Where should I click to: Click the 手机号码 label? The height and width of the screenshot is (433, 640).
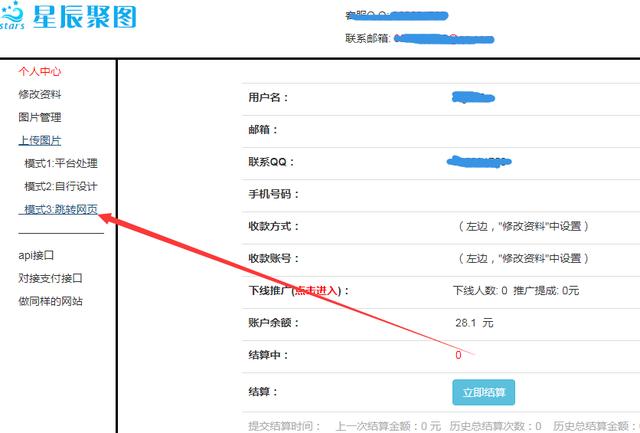click(x=273, y=194)
